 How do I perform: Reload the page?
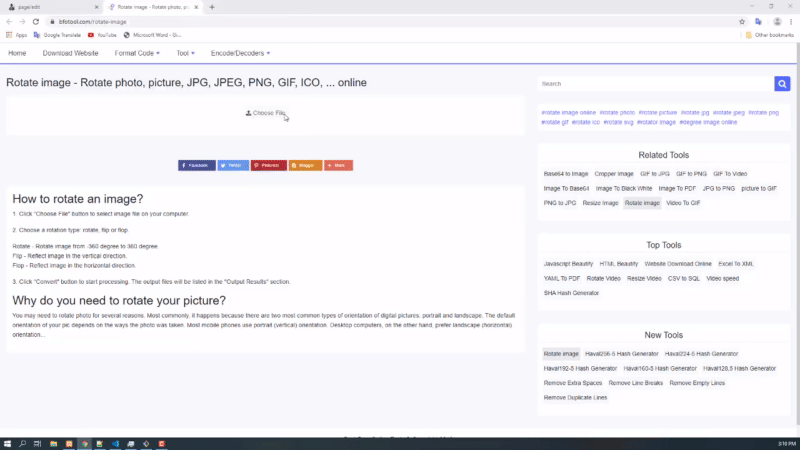pyautogui.click(x=36, y=22)
